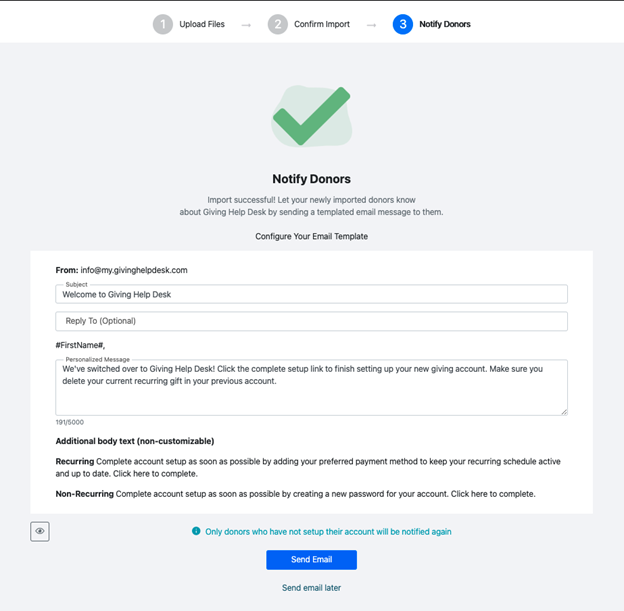Go to Confirm Import step
Screen dimensions: 624x611
pos(322,24)
